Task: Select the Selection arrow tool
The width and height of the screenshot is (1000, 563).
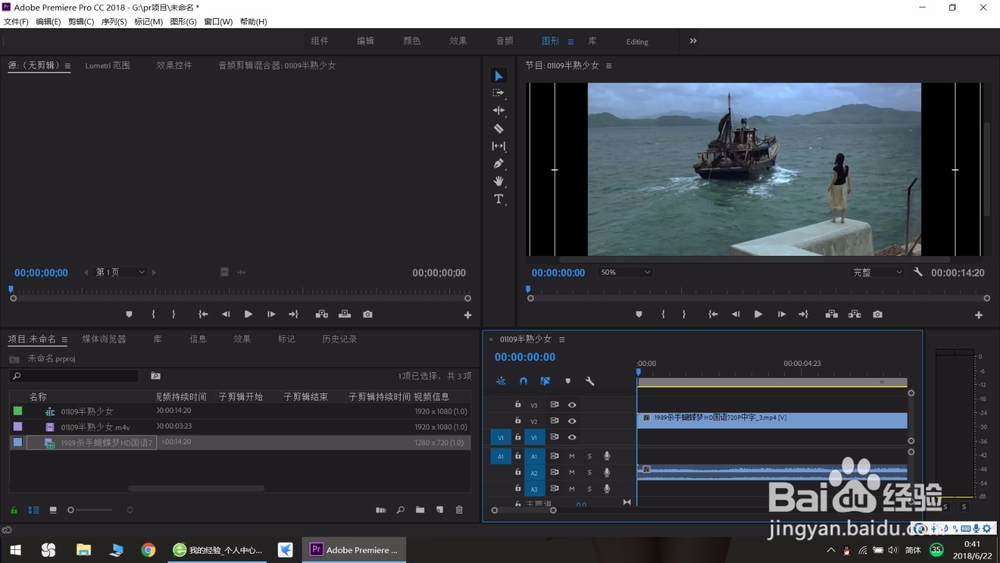Action: pyautogui.click(x=499, y=76)
